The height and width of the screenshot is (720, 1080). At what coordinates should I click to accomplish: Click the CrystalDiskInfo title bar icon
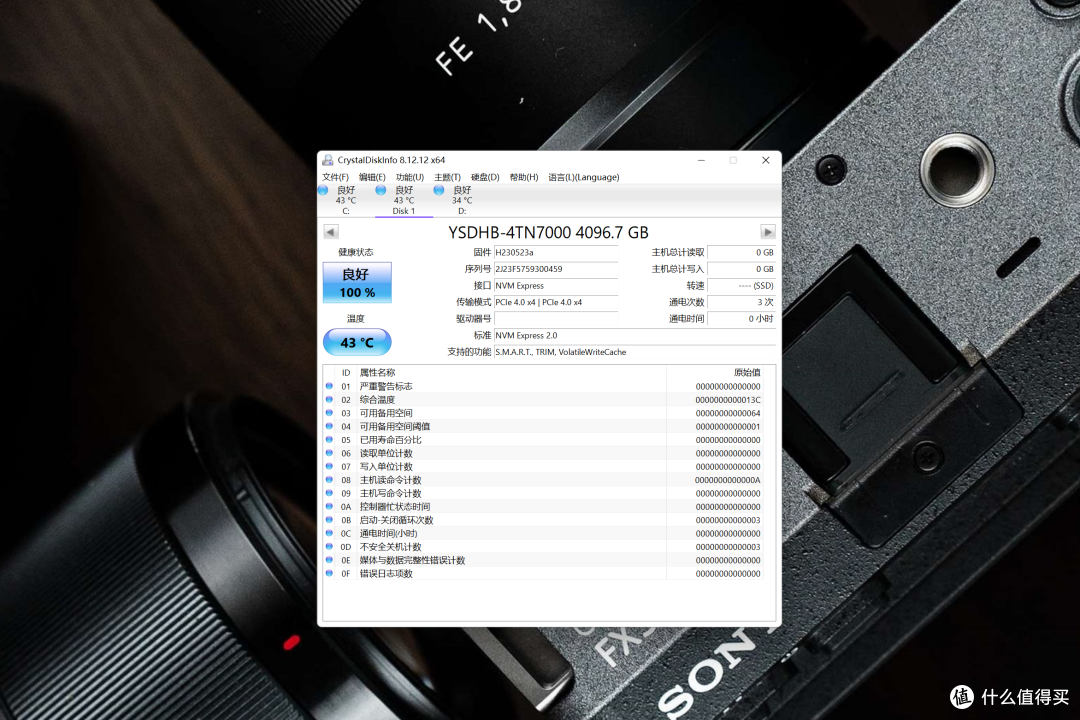(x=328, y=160)
